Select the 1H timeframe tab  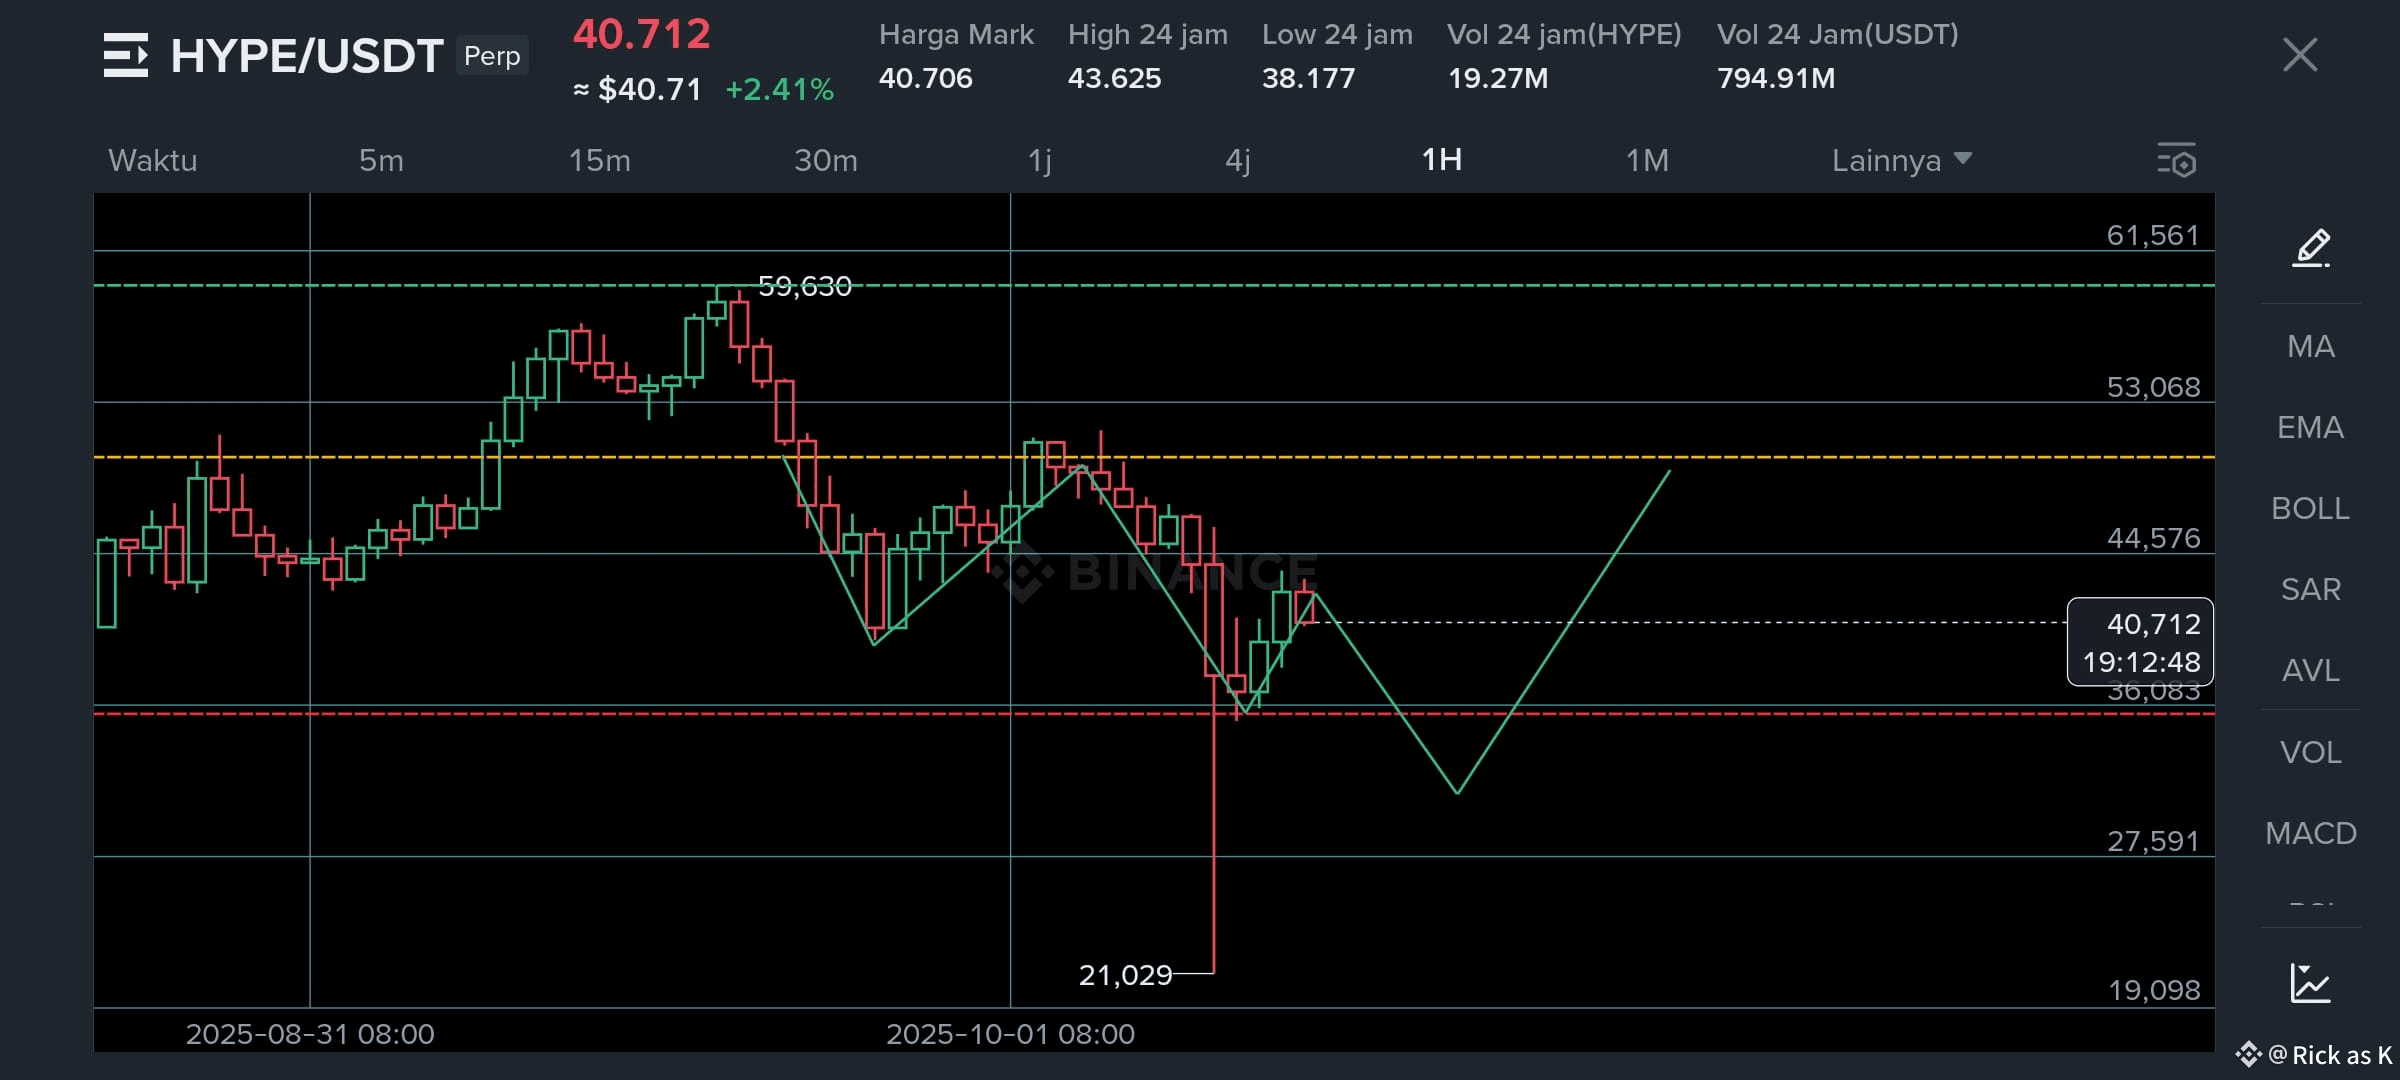click(1442, 160)
